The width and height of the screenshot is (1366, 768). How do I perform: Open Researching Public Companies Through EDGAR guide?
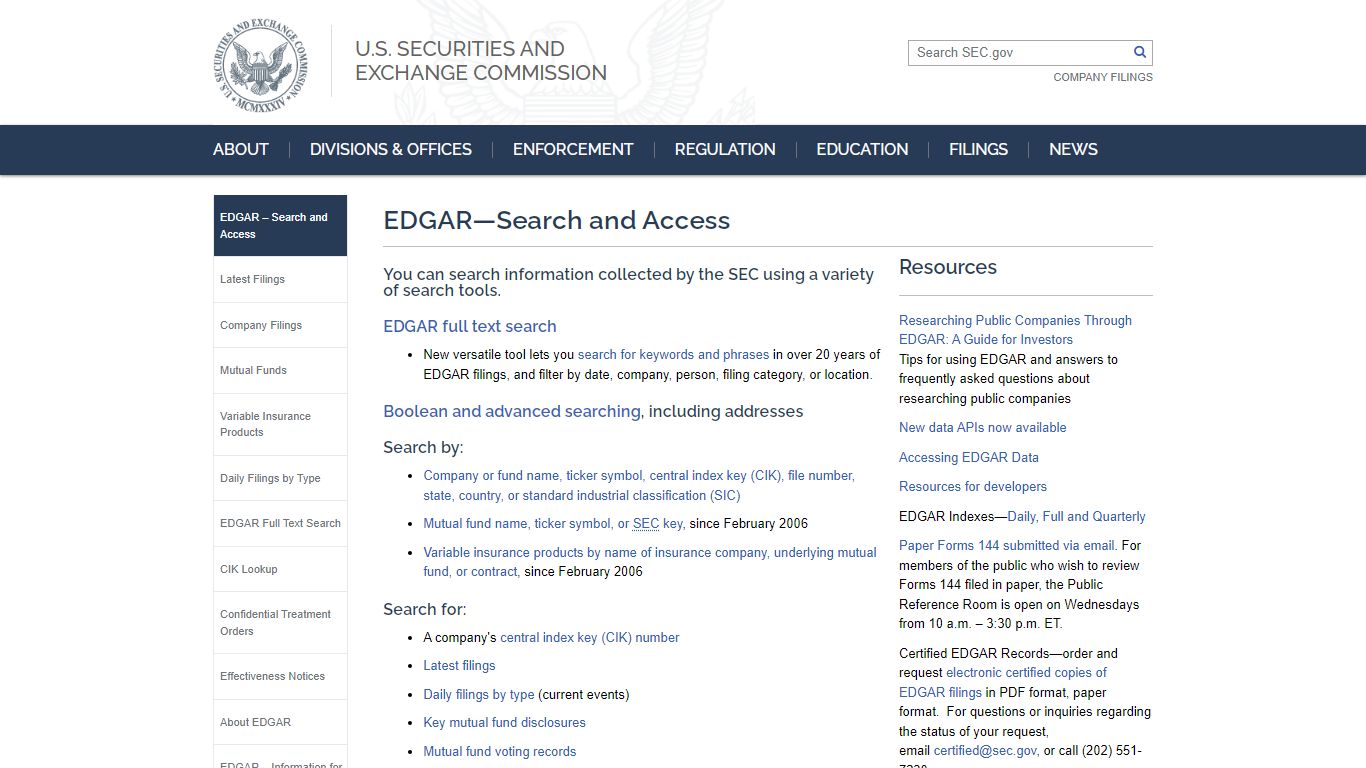[1015, 330]
